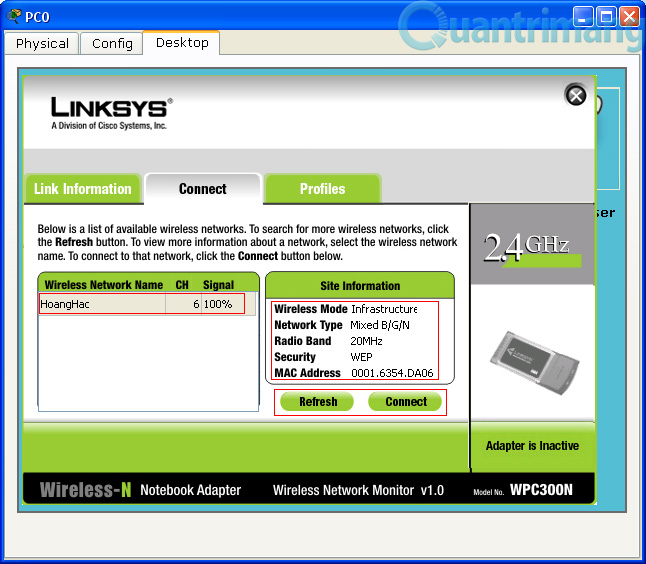Minimize the PC0 window

(x=584, y=17)
